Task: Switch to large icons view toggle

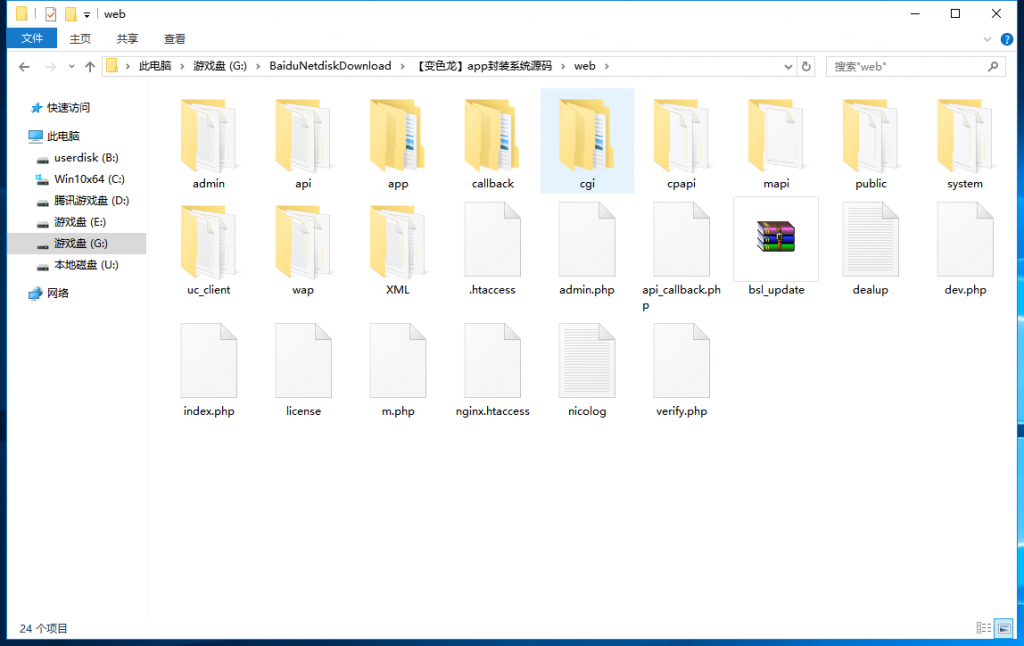Action: click(1004, 628)
